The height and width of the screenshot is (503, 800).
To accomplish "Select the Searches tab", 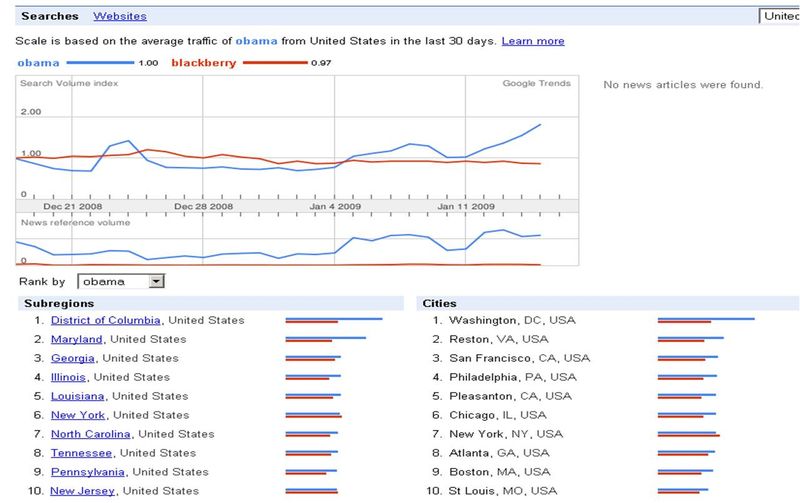I will point(50,16).
